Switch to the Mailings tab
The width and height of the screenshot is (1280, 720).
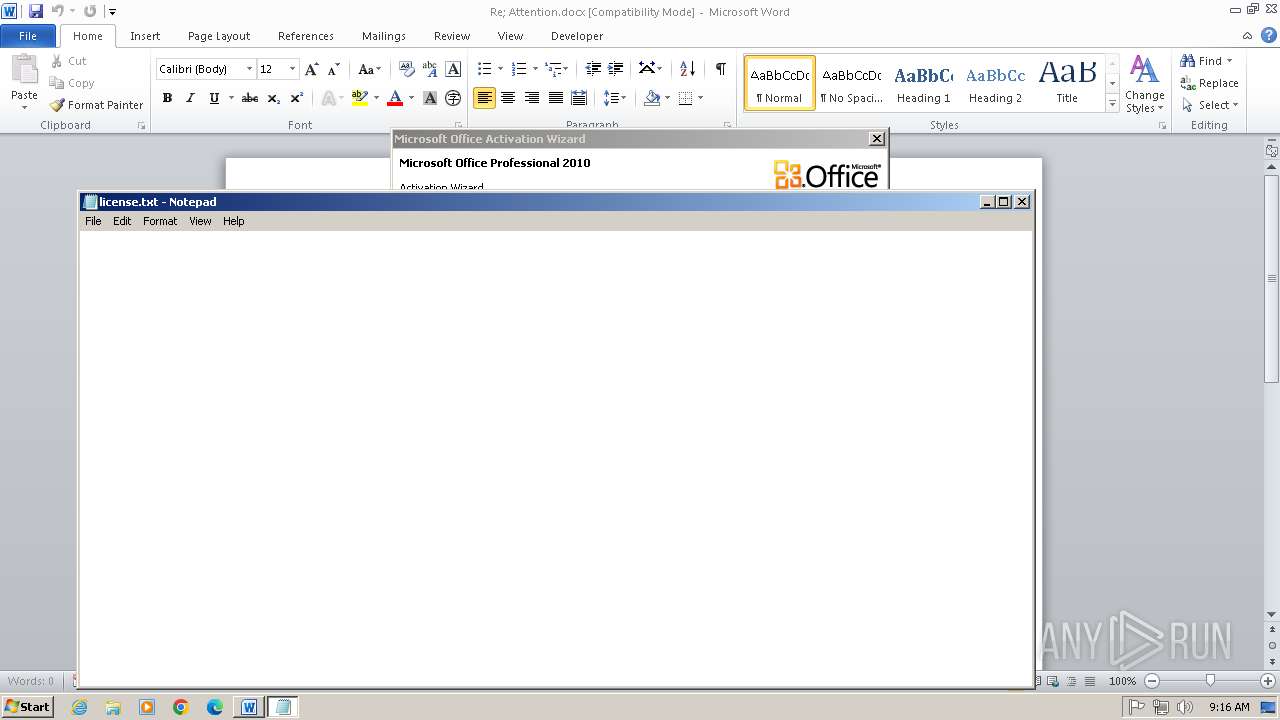click(384, 36)
